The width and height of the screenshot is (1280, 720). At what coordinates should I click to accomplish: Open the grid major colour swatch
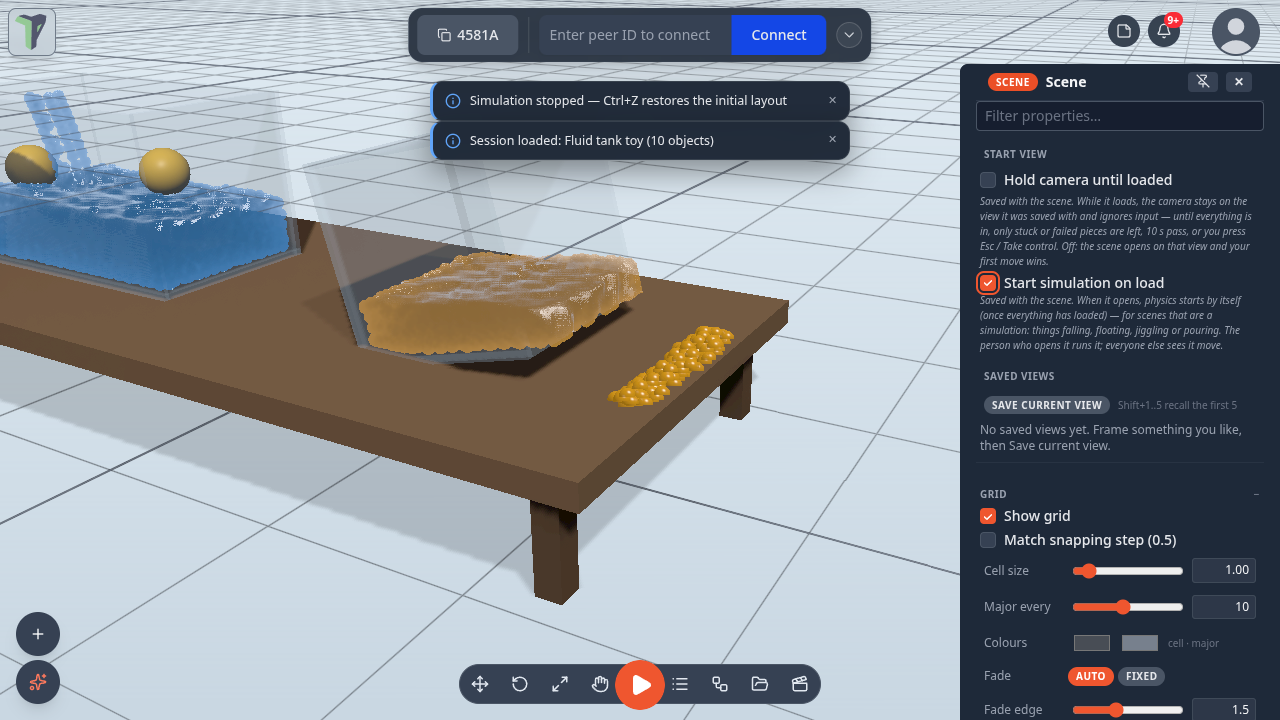(1140, 643)
